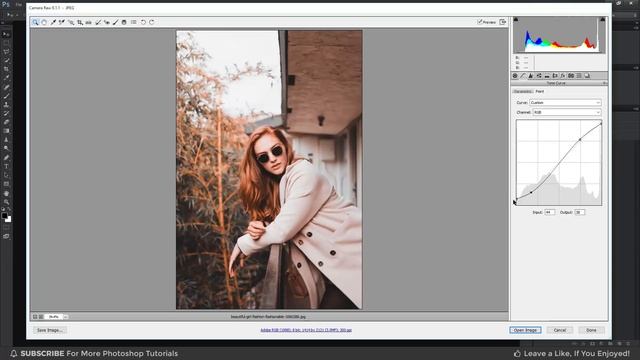Click zoom in plus button below preview
This screenshot has height=360, width=640.
pyautogui.click(x=41, y=317)
